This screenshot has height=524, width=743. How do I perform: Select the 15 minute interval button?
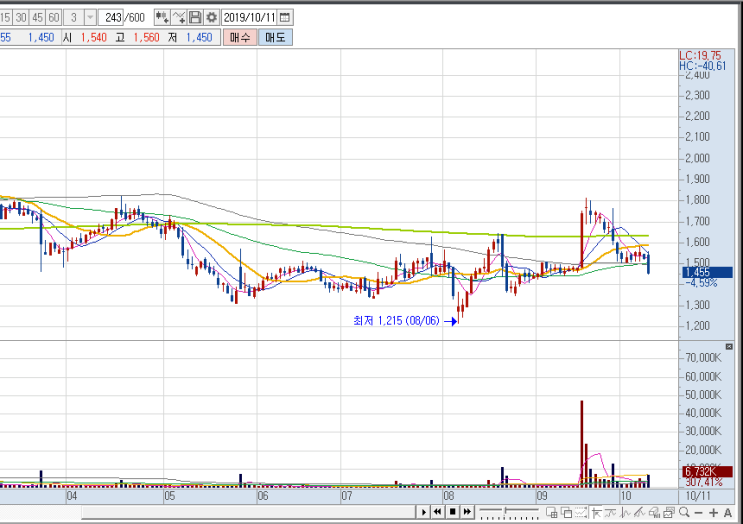point(5,18)
